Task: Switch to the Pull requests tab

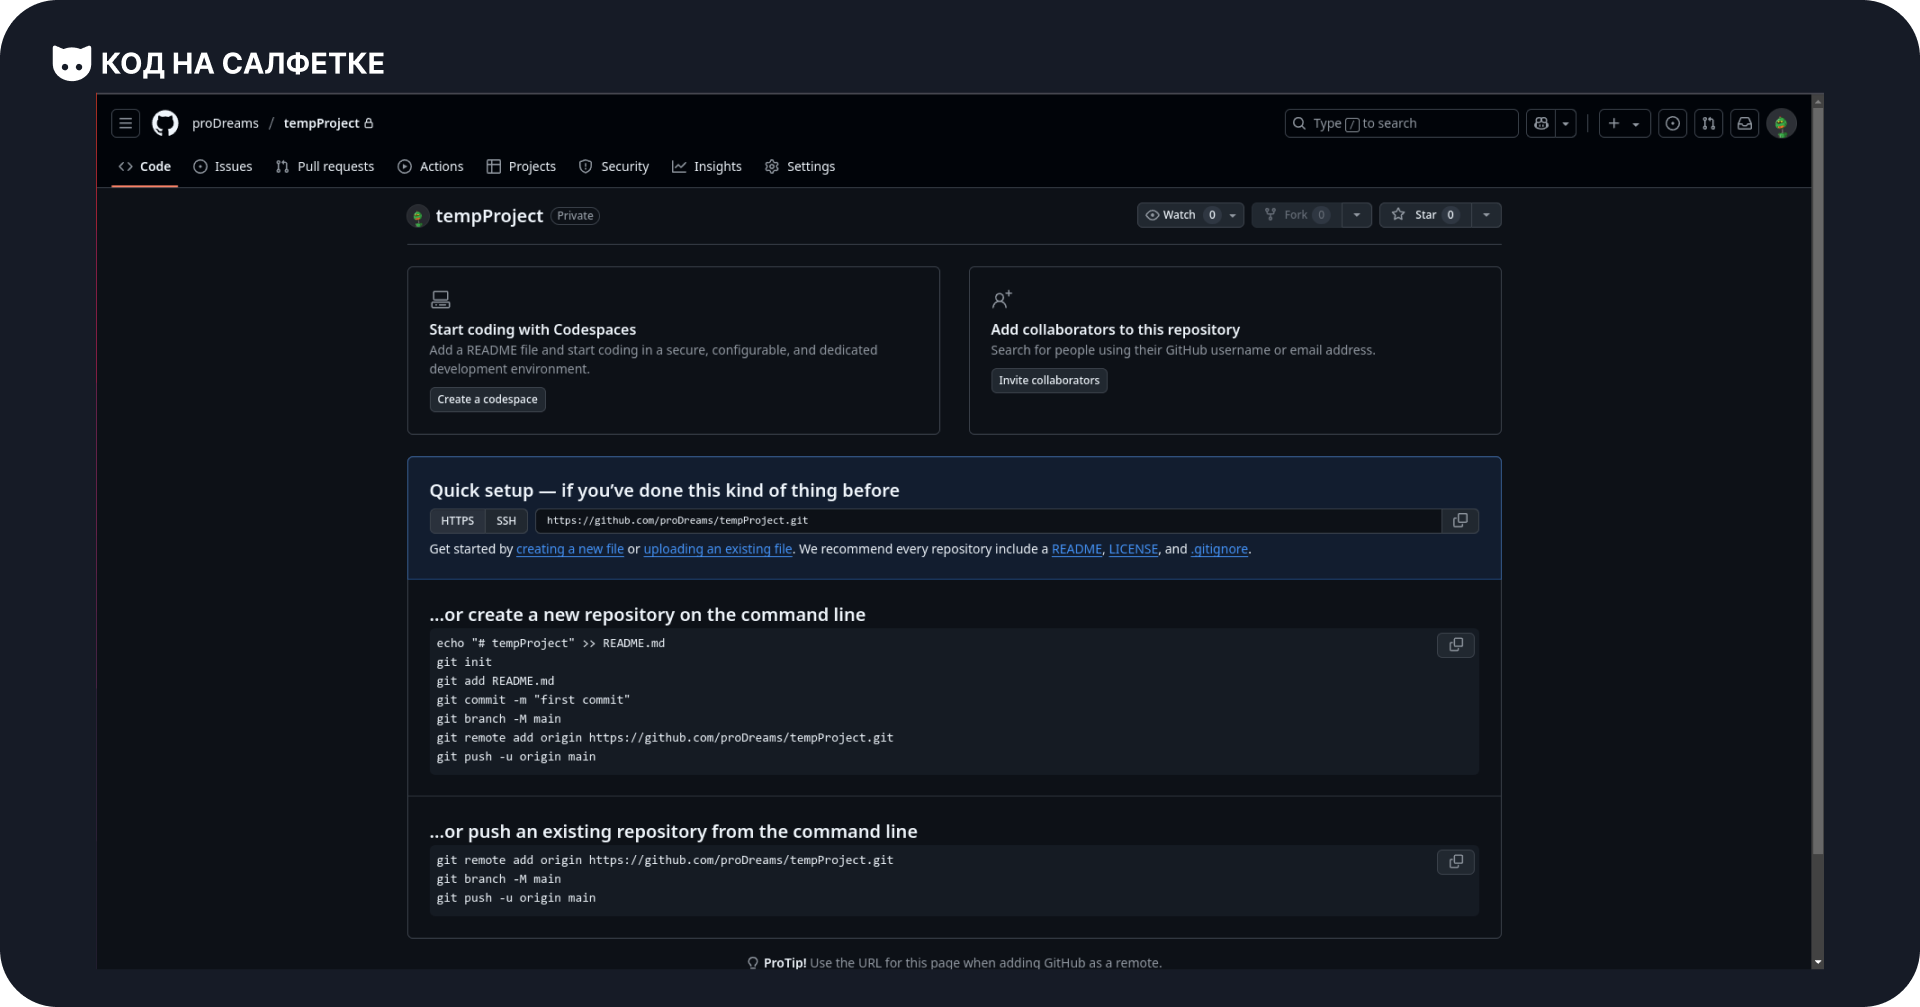Action: click(x=325, y=166)
